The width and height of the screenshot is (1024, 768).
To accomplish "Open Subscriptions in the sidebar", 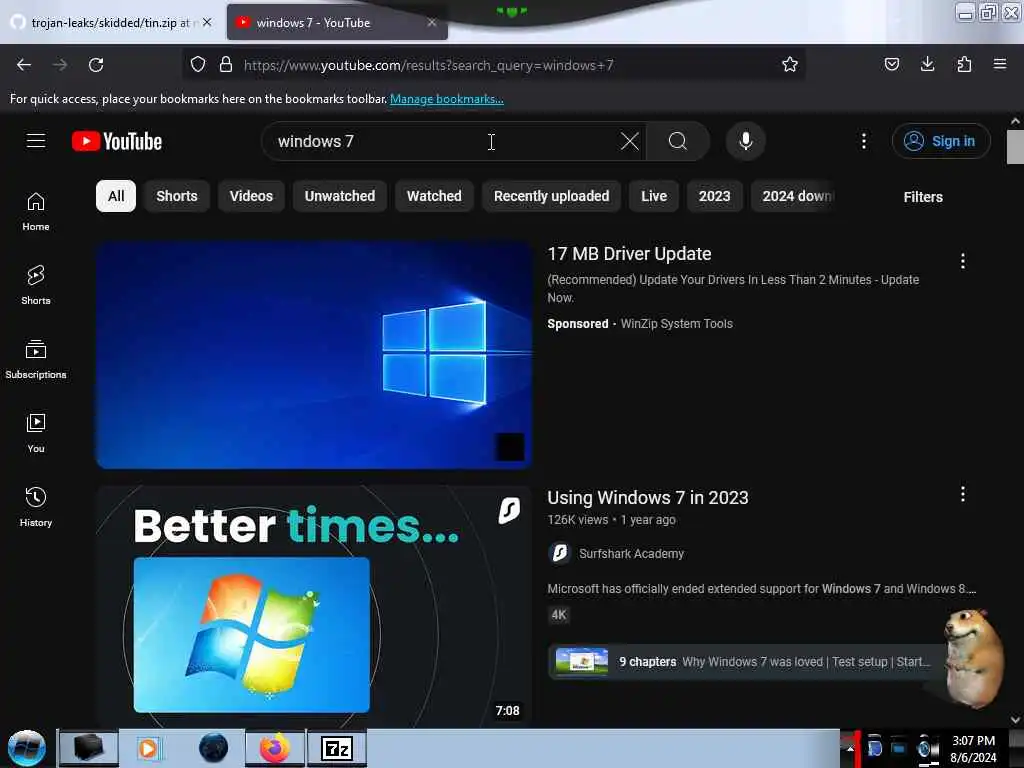I will [x=36, y=359].
